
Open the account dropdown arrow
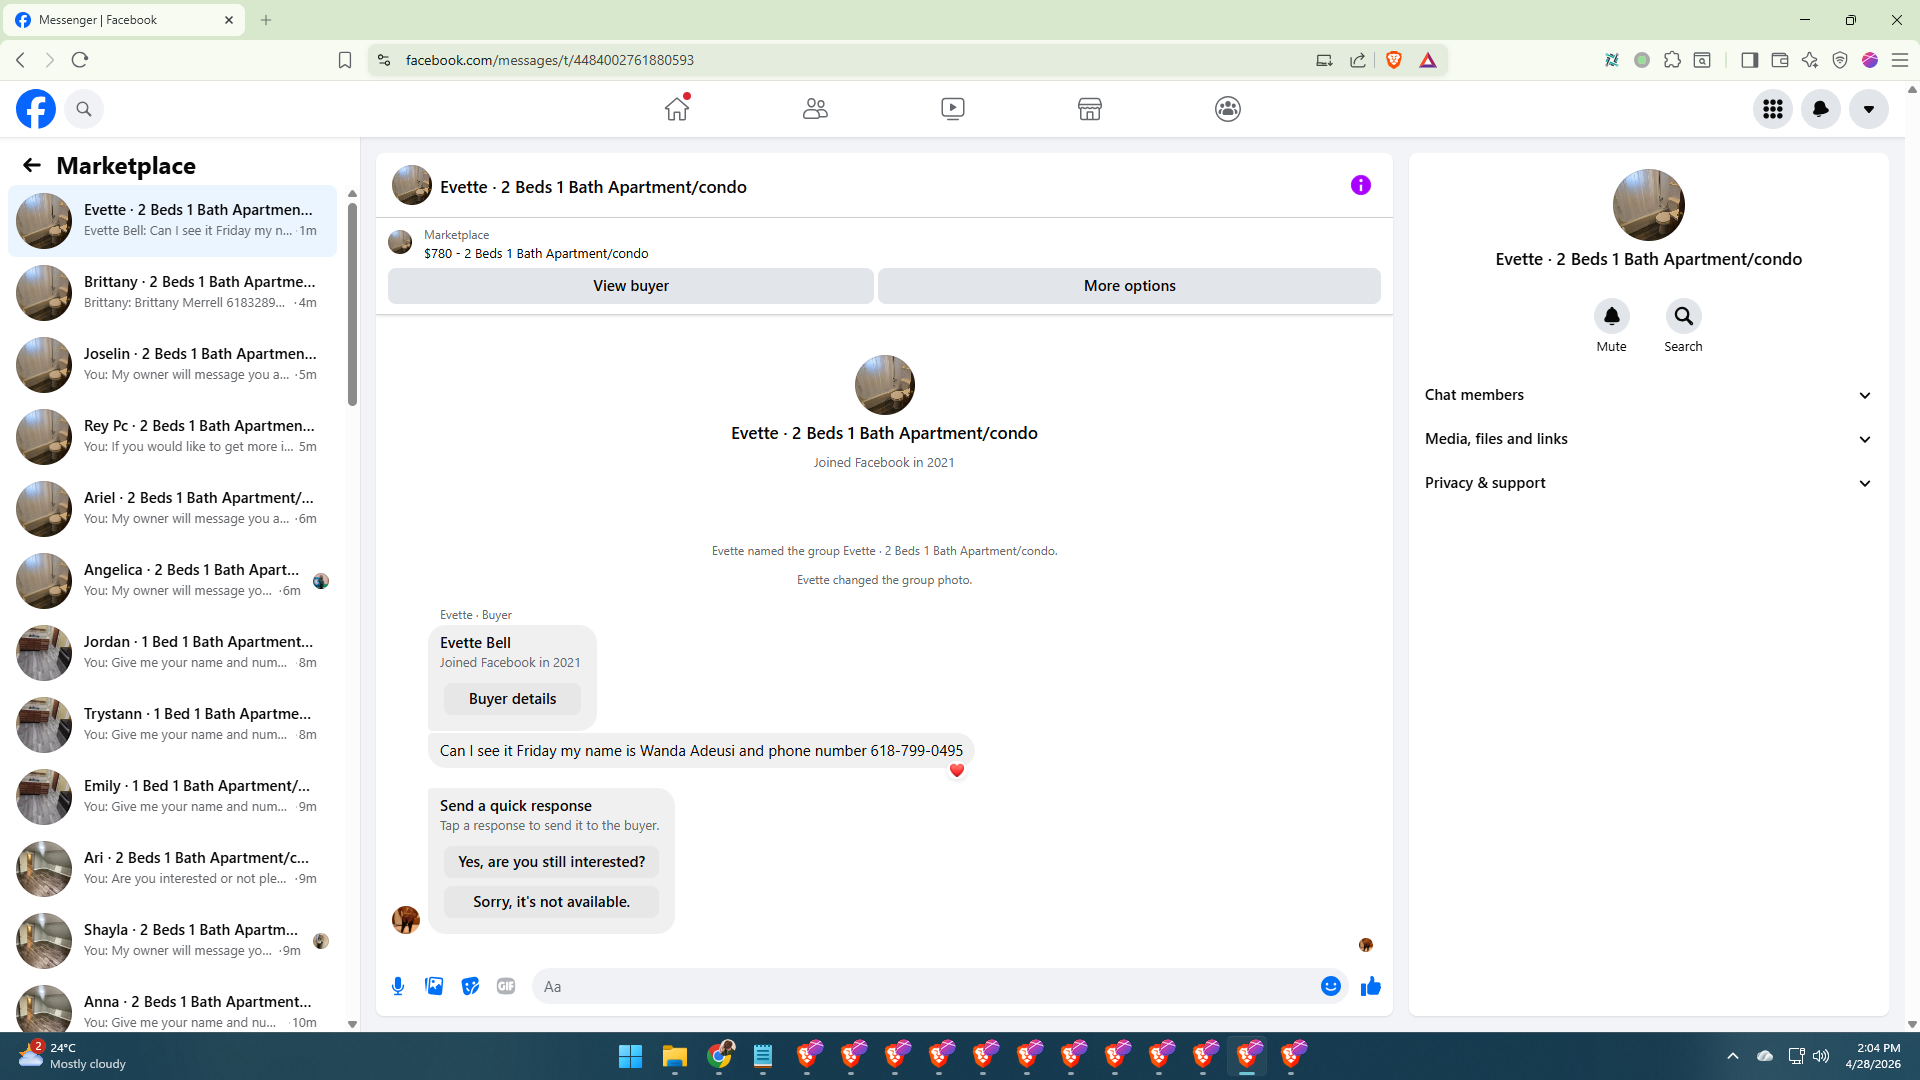point(1868,109)
